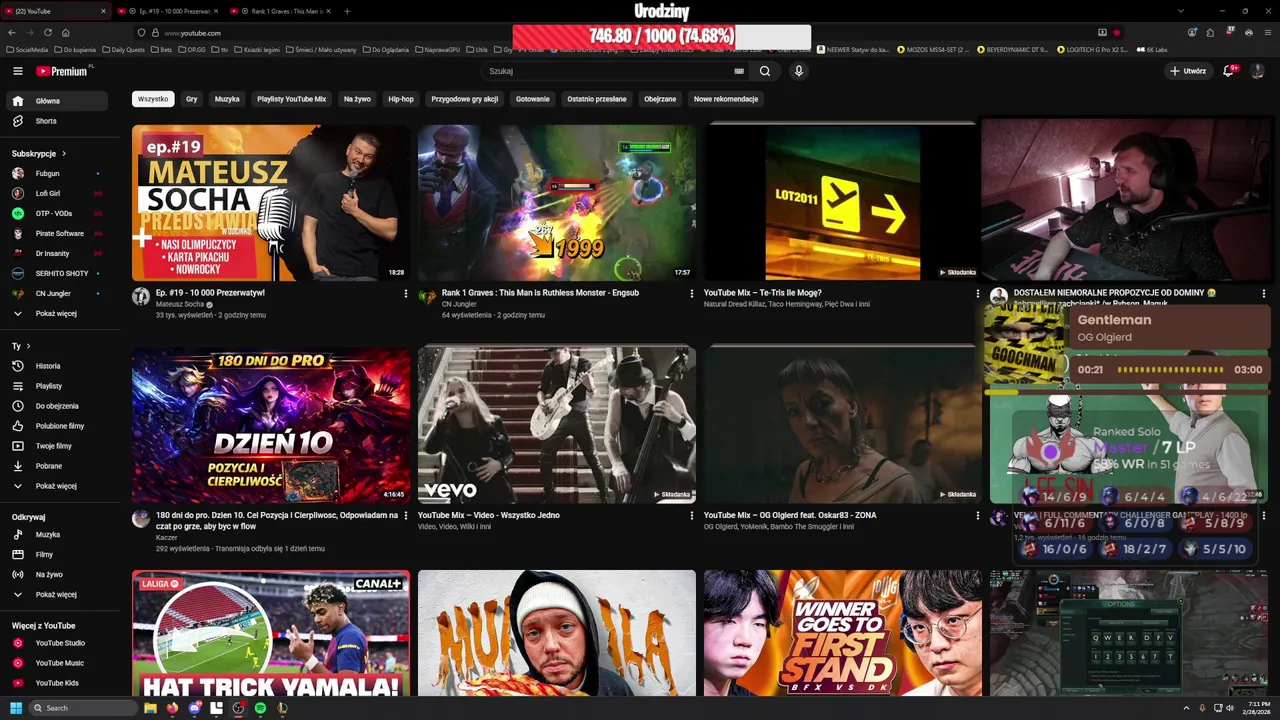Expand Pokaż więcej under Ty section

(58, 486)
